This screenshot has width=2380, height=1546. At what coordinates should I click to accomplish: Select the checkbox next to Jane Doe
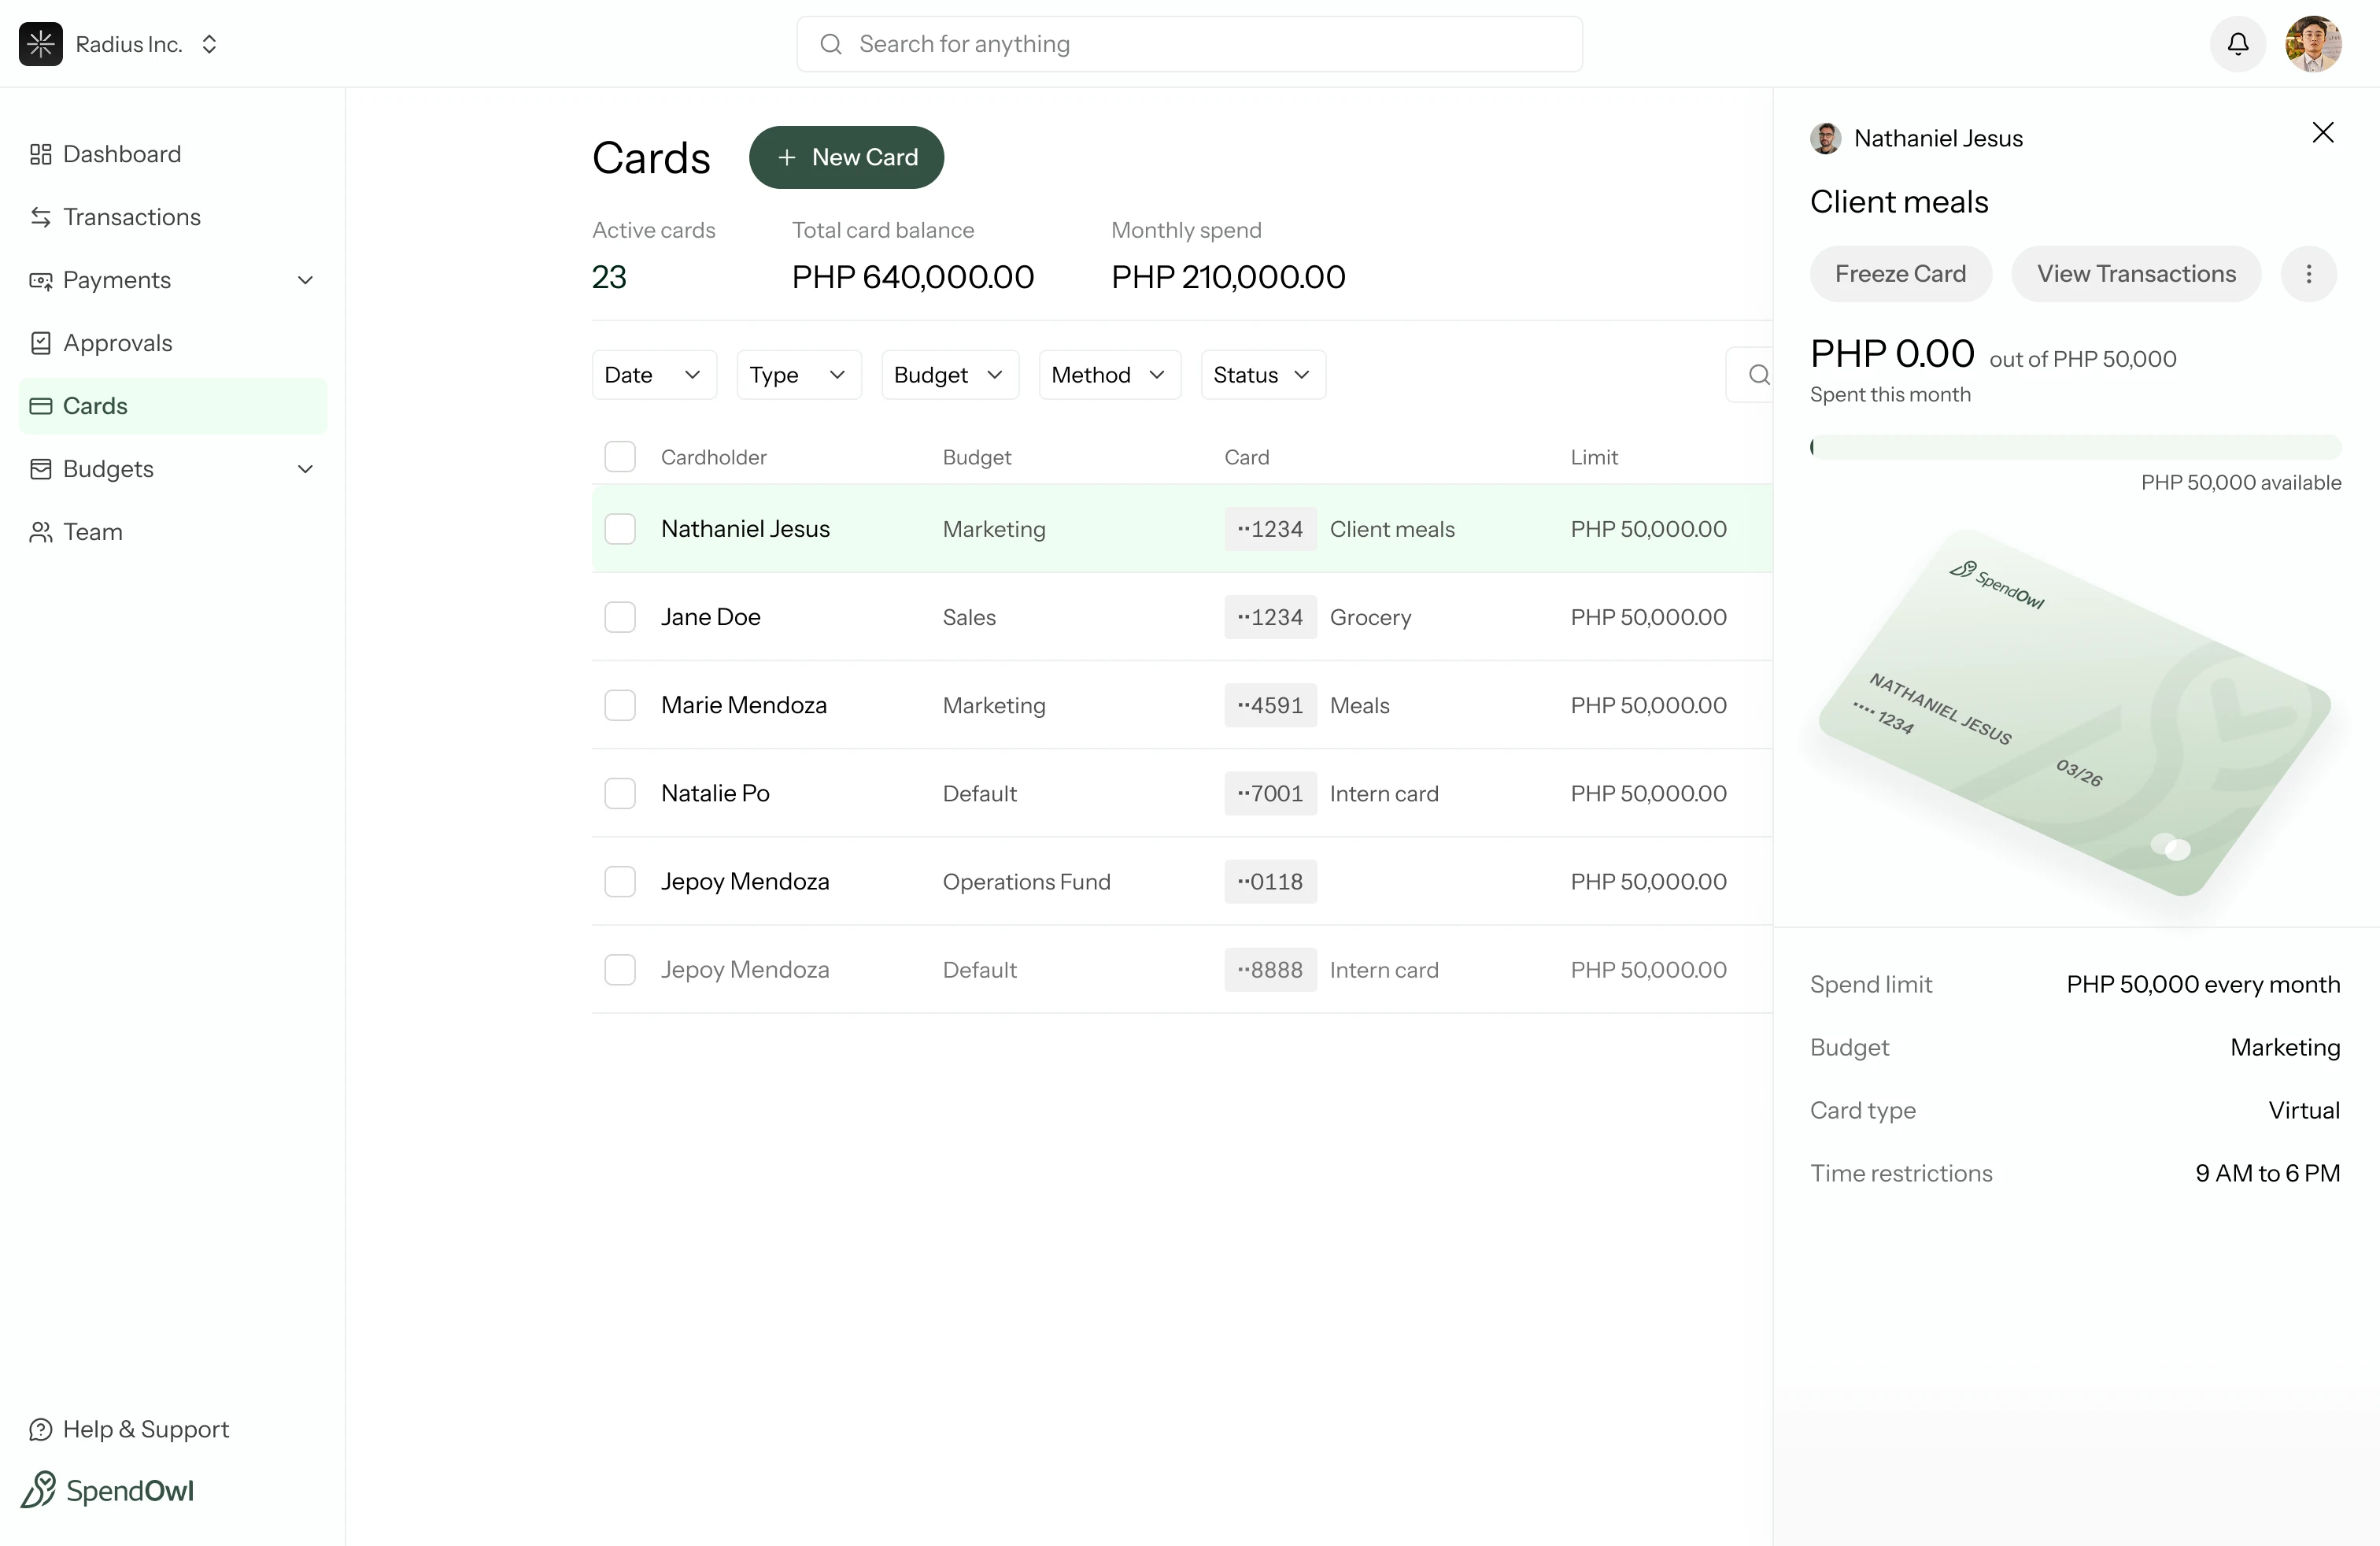(x=620, y=617)
